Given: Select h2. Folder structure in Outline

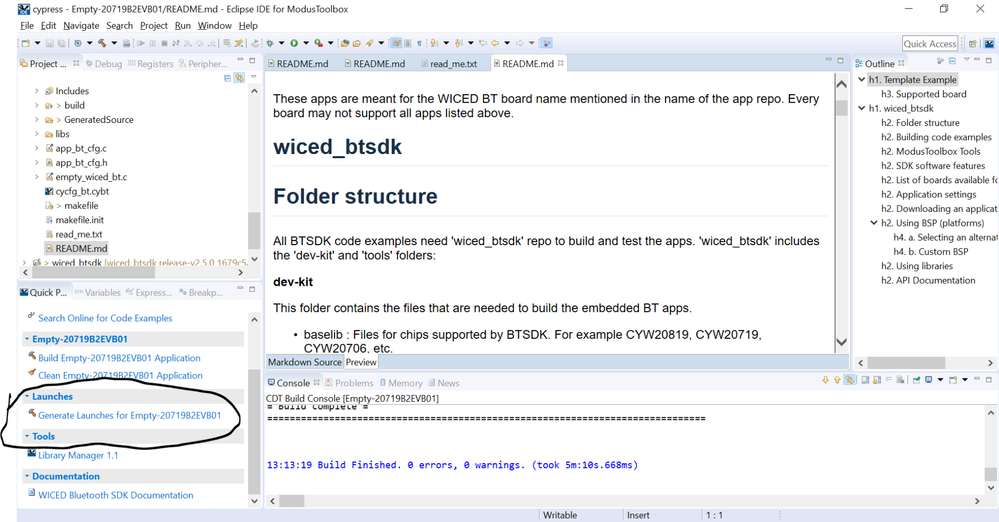Looking at the screenshot, I should (x=920, y=122).
